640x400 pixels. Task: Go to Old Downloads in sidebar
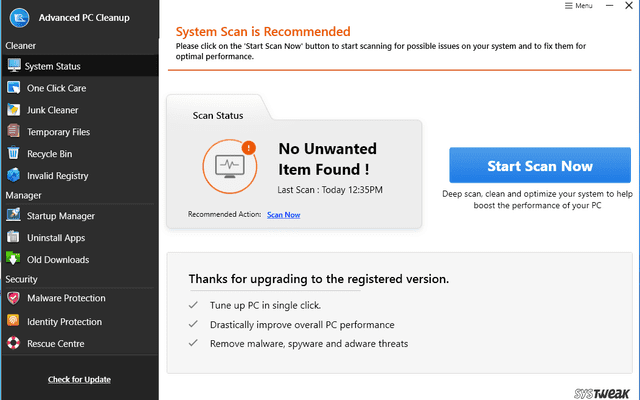tap(58, 260)
